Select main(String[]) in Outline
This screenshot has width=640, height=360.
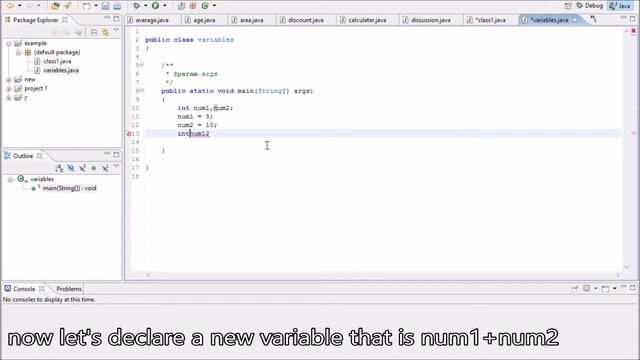tap(69, 188)
